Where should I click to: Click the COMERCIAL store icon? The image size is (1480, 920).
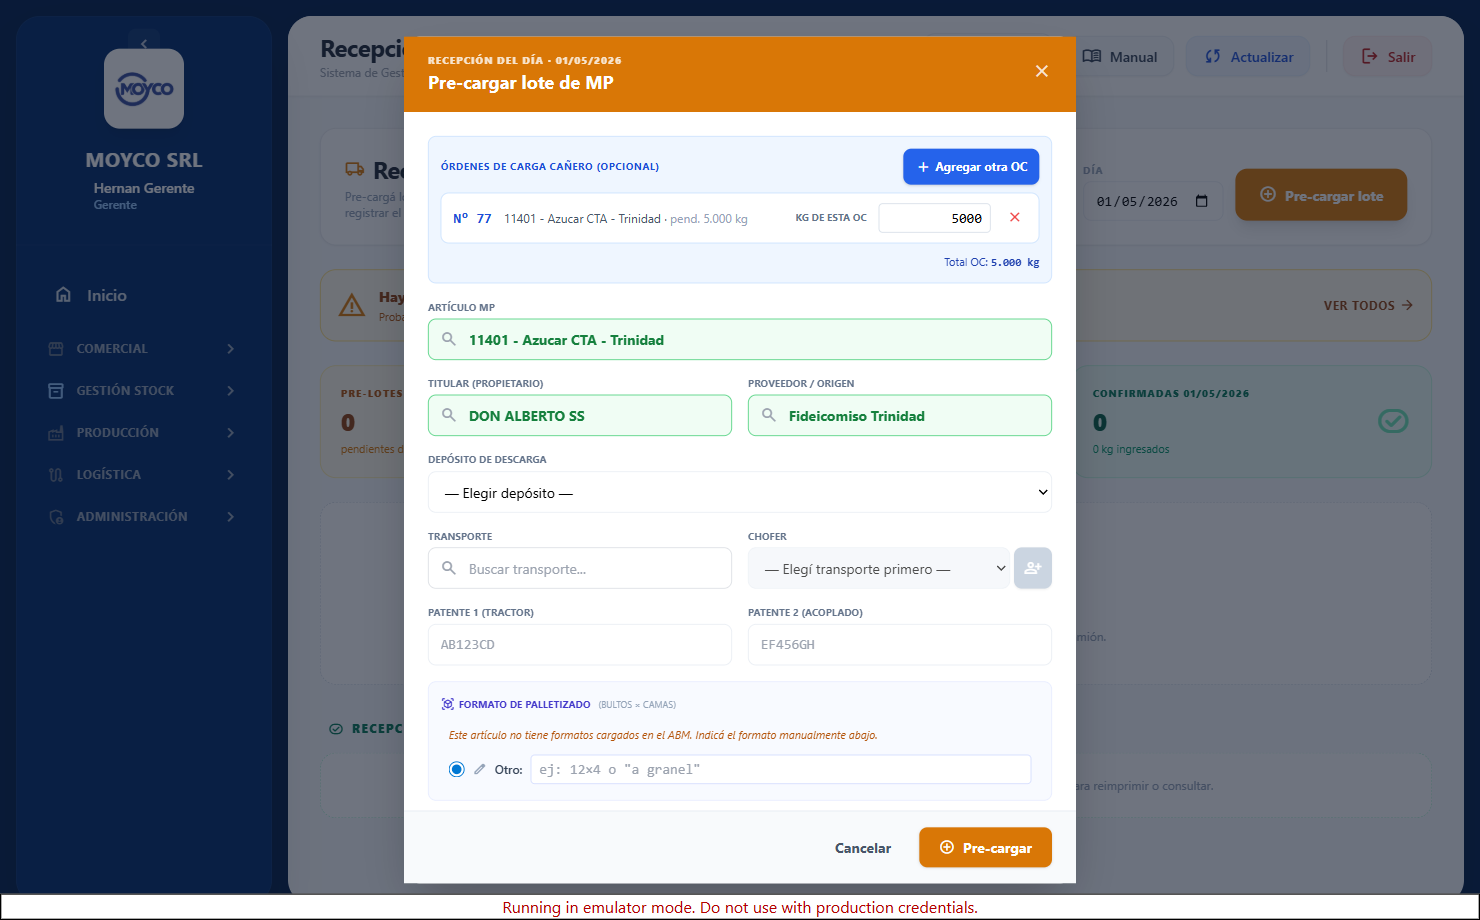point(56,348)
